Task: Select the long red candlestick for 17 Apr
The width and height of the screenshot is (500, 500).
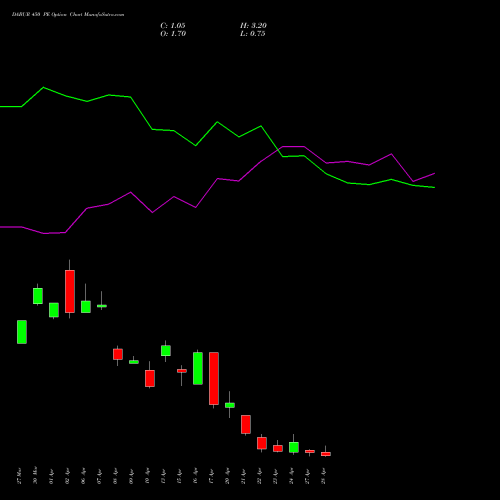Action: point(214,379)
